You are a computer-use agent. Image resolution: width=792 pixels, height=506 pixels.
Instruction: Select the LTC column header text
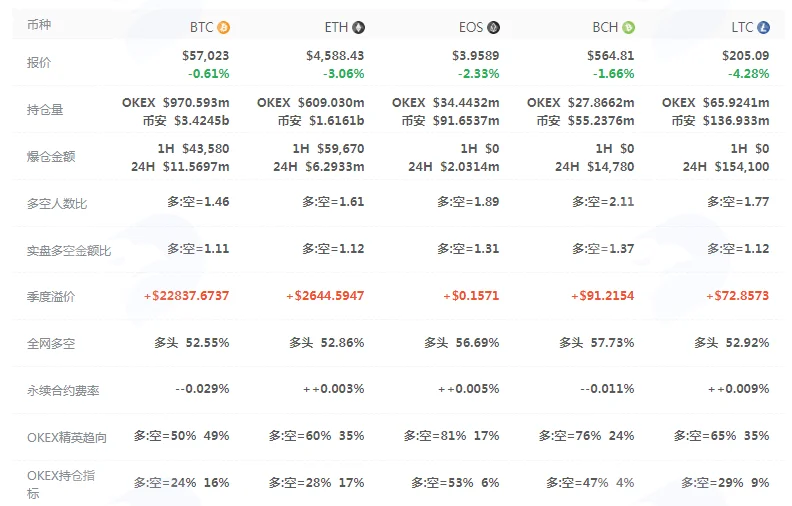(x=742, y=27)
